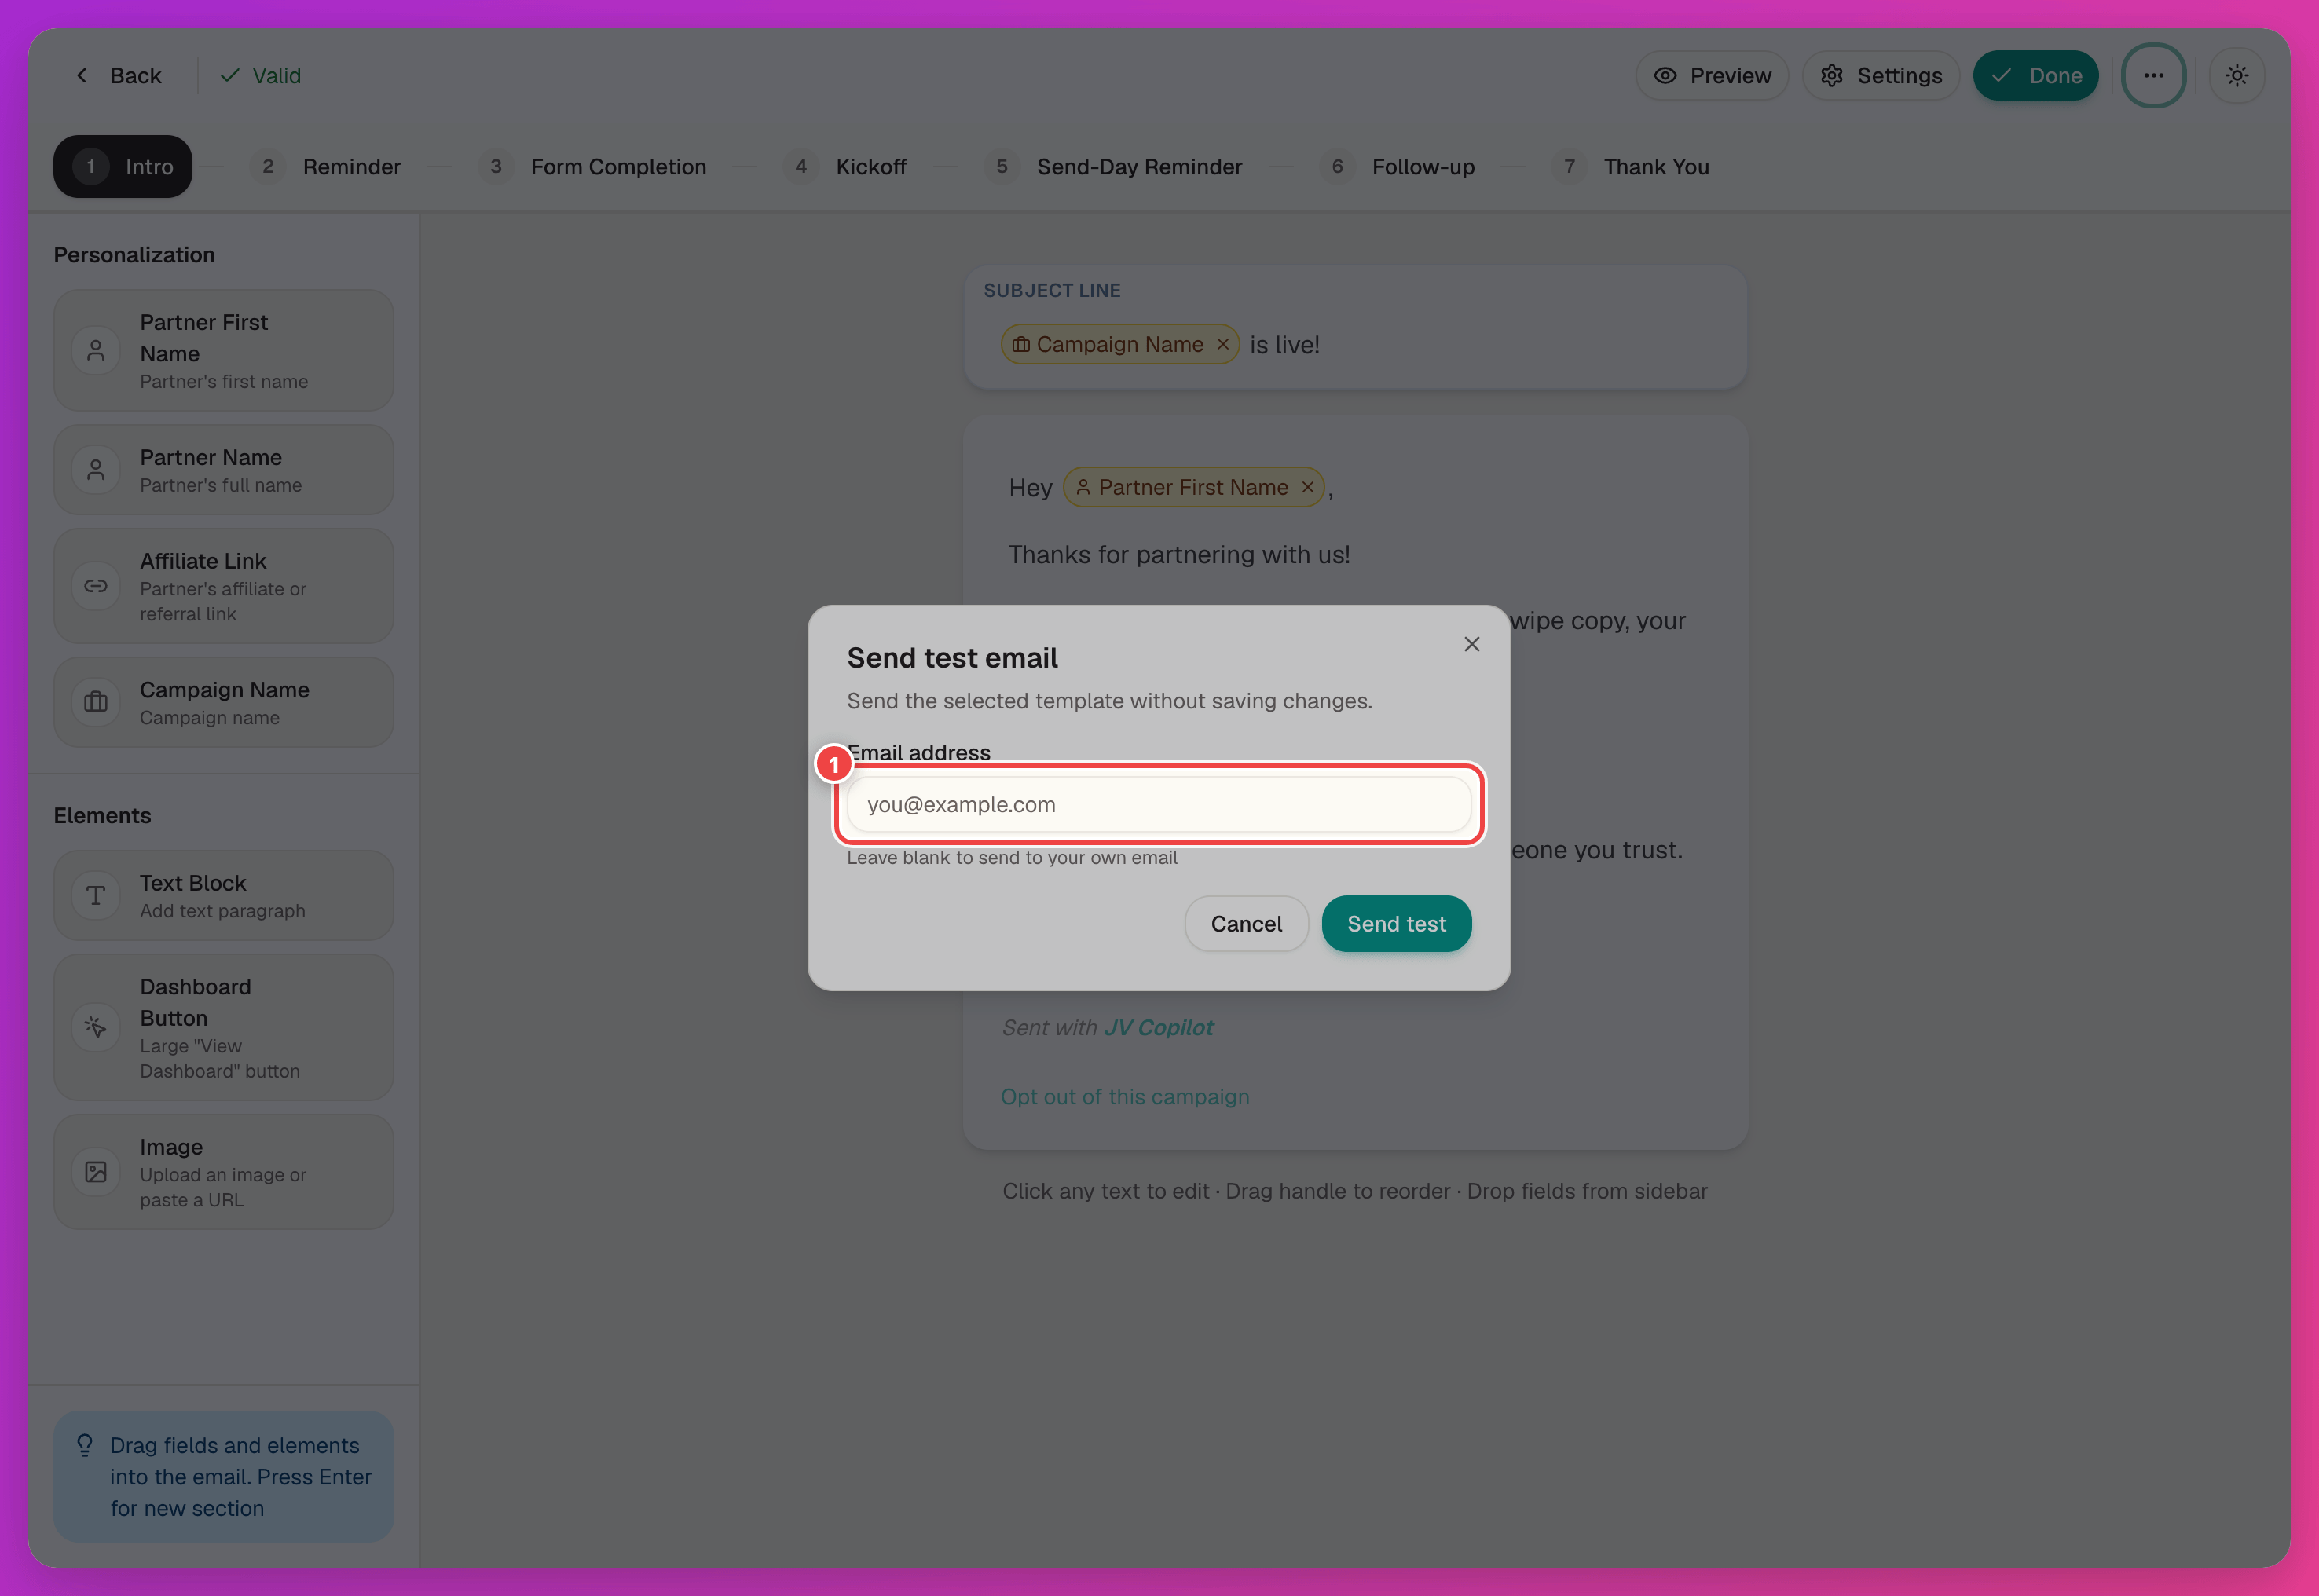Click the Personalization section heading
This screenshot has width=2319, height=1596.
(x=134, y=255)
